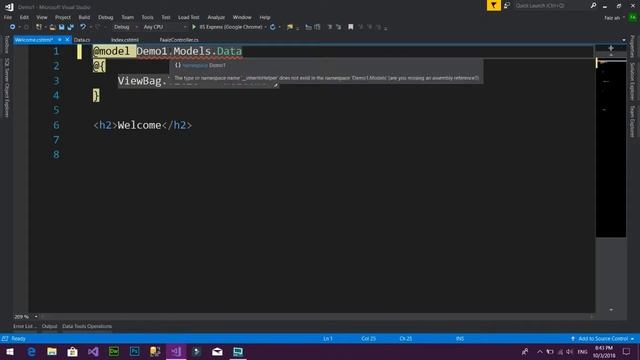640x360 pixels.
Task: Click the feedback icon beside Quick Launch
Action: tap(507, 5)
